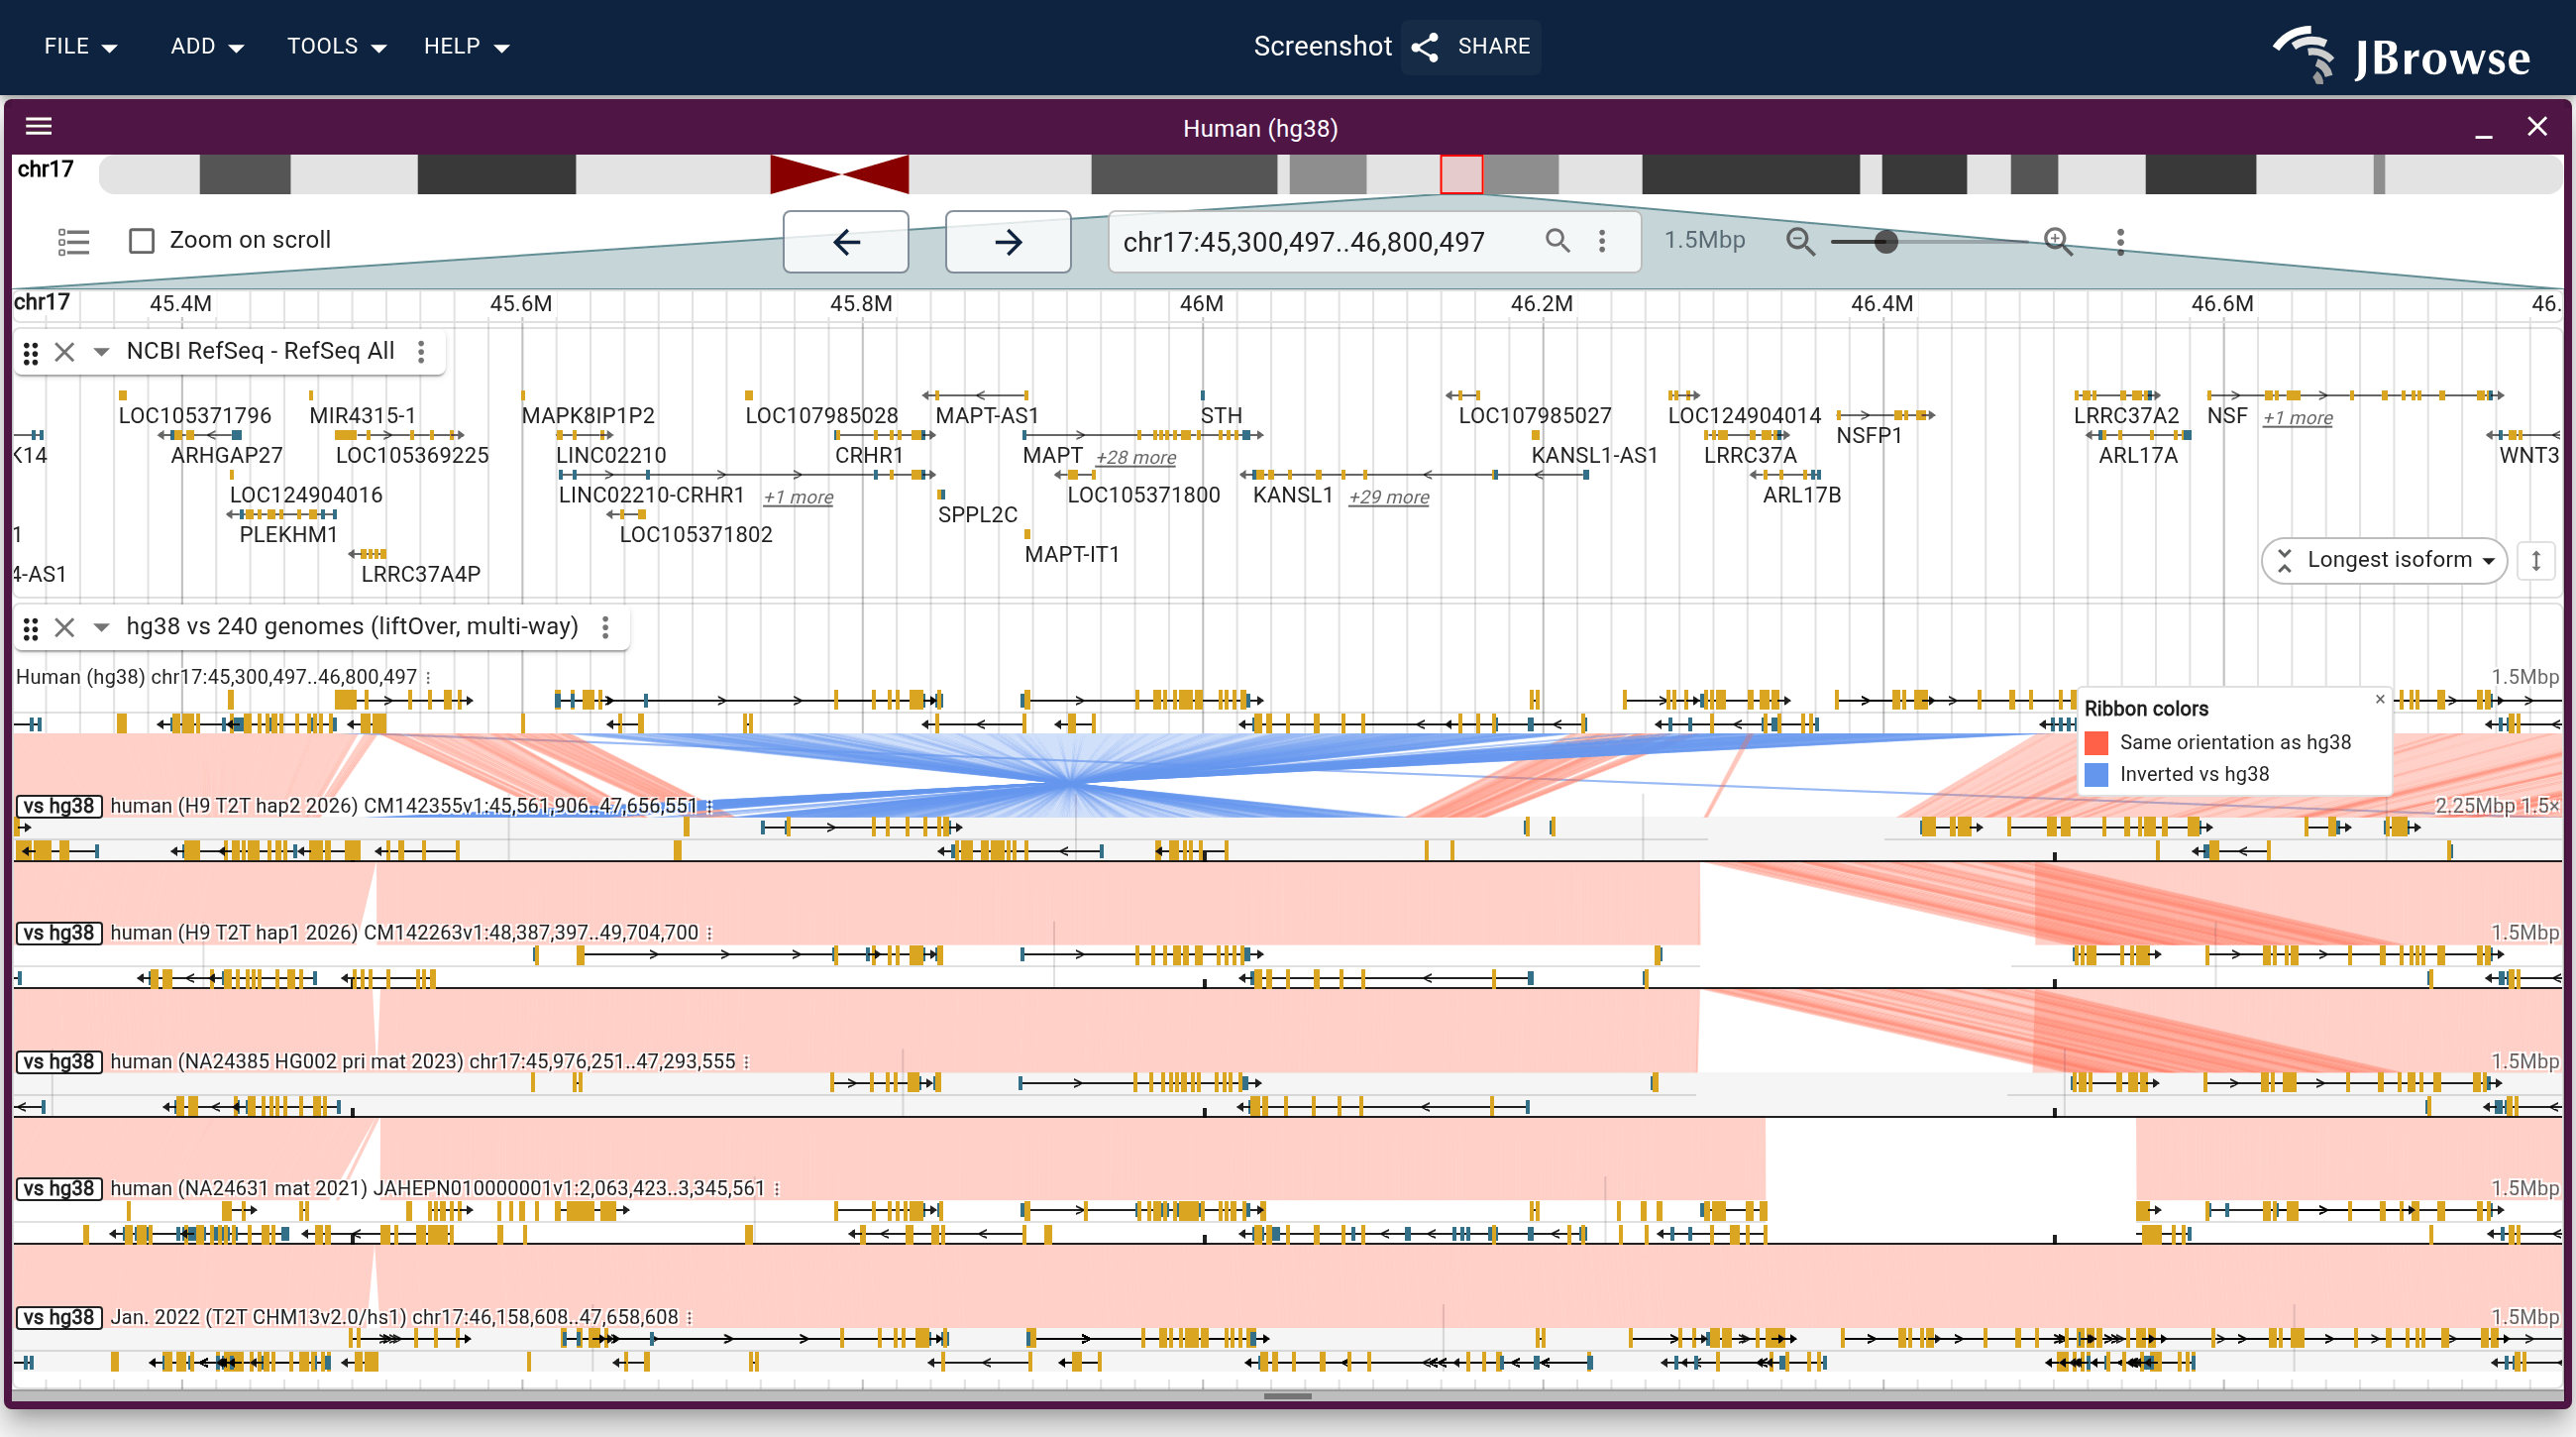Close the Ribbon colors legend
2576x1437 pixels.
click(x=2380, y=699)
